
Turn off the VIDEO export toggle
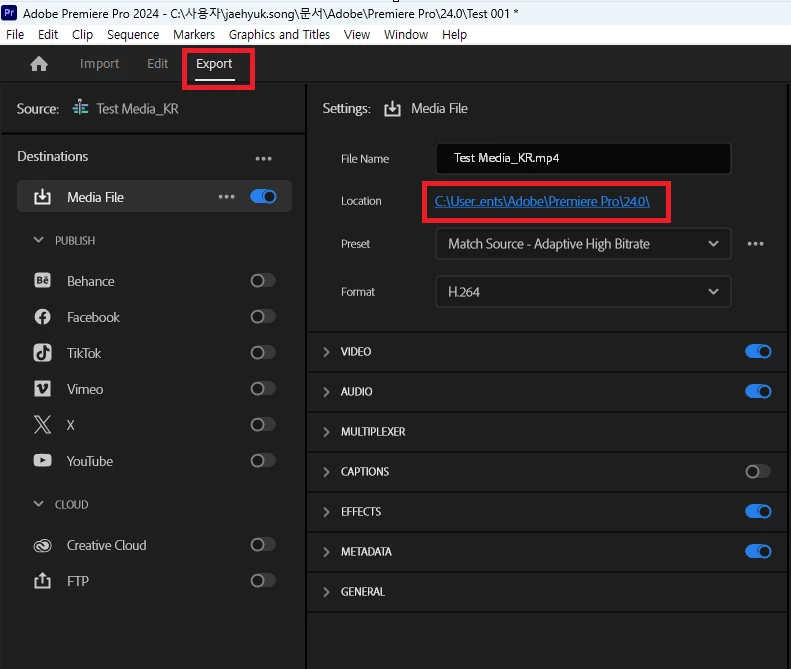pos(758,351)
